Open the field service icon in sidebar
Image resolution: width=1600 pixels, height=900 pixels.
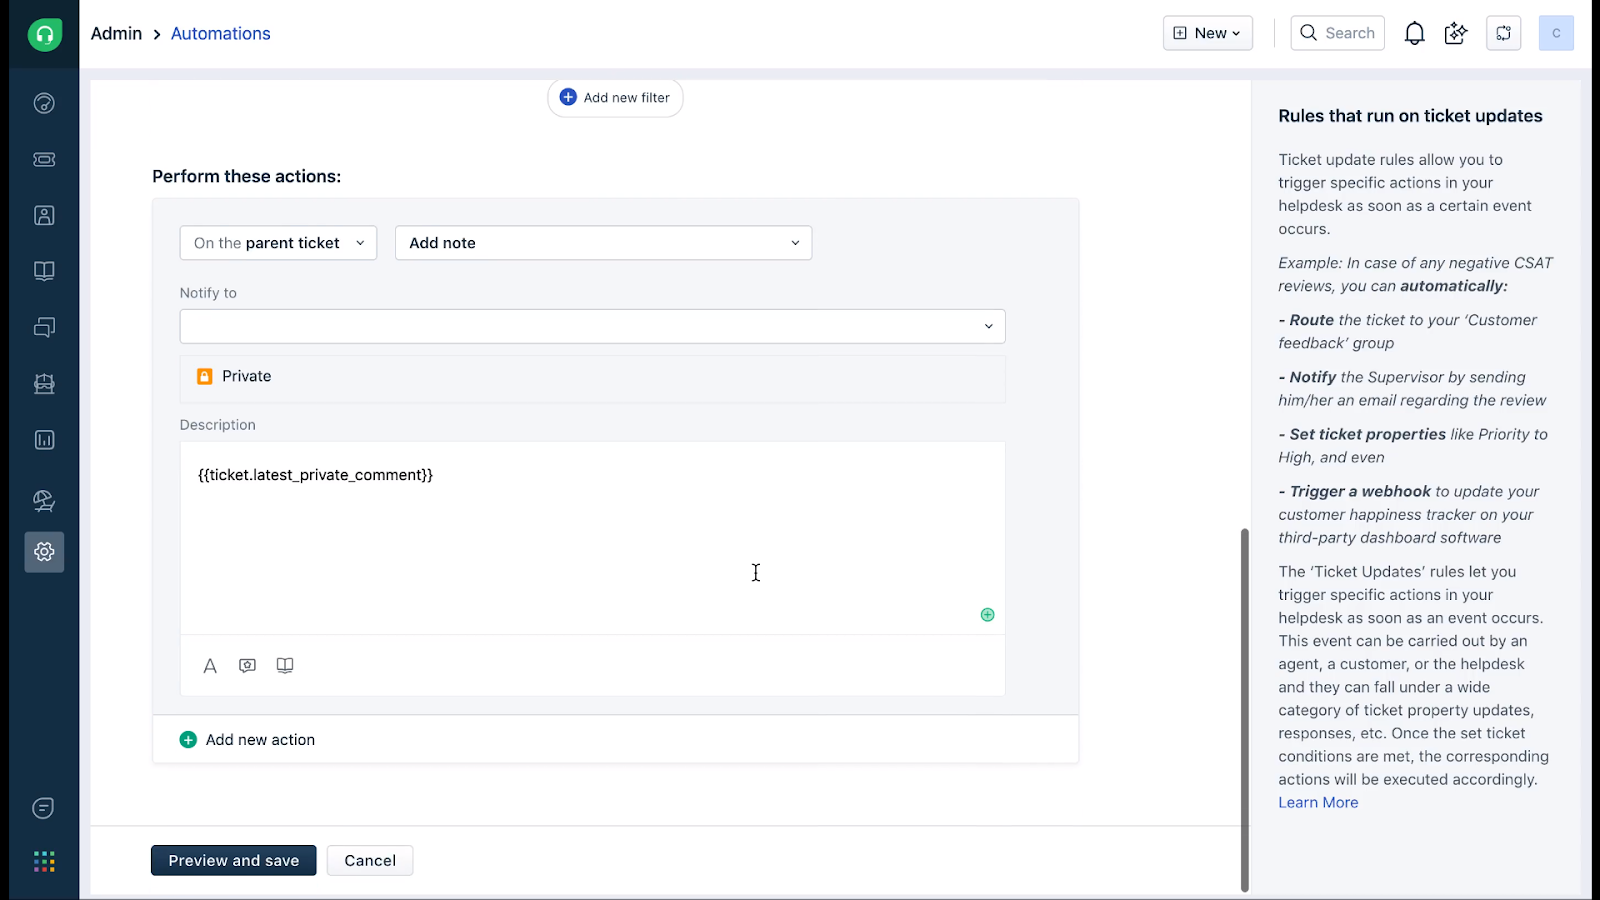point(44,384)
